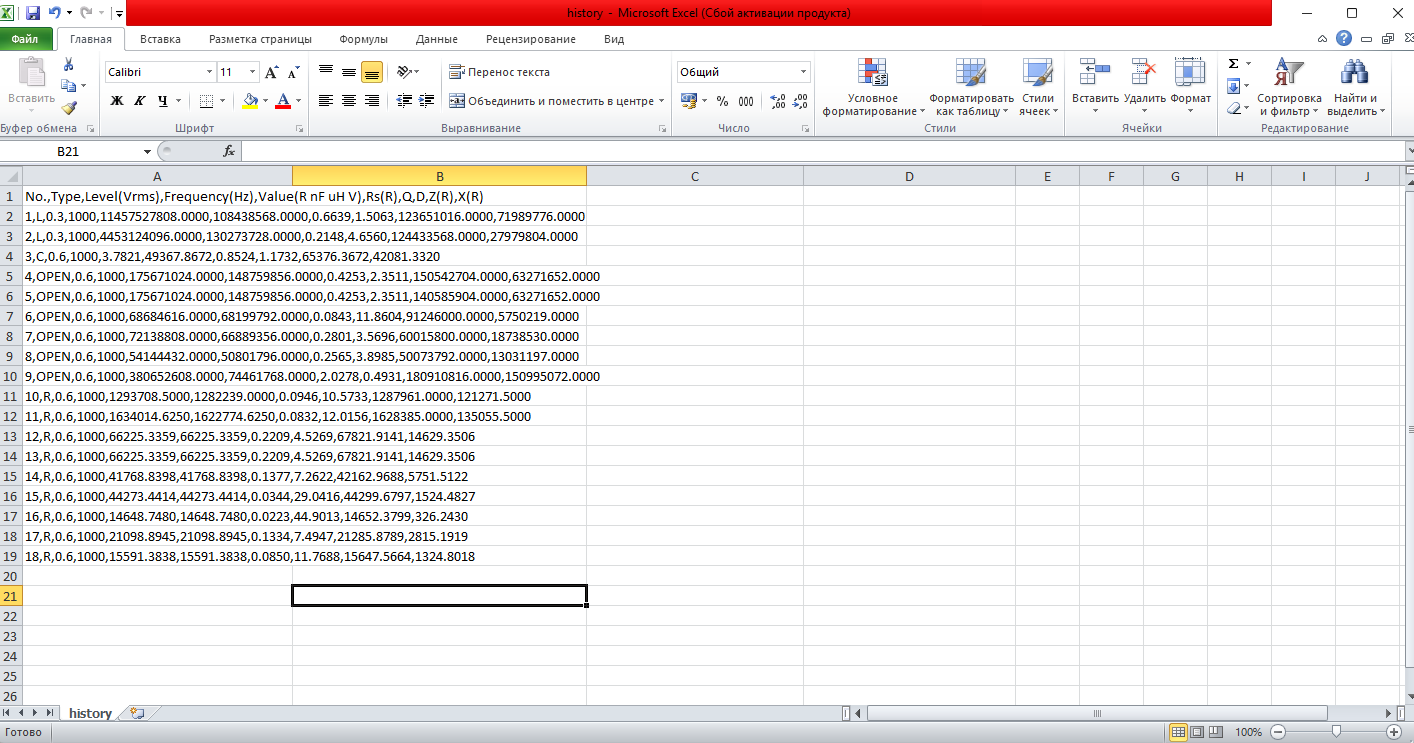
Task: Open Сортировка и фильтр menu
Action: click(x=1289, y=87)
